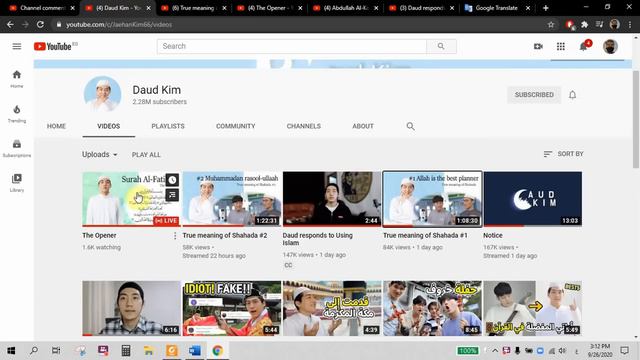640x360 pixels.
Task: Bookmark this page with the star
Action: [x=551, y=24]
